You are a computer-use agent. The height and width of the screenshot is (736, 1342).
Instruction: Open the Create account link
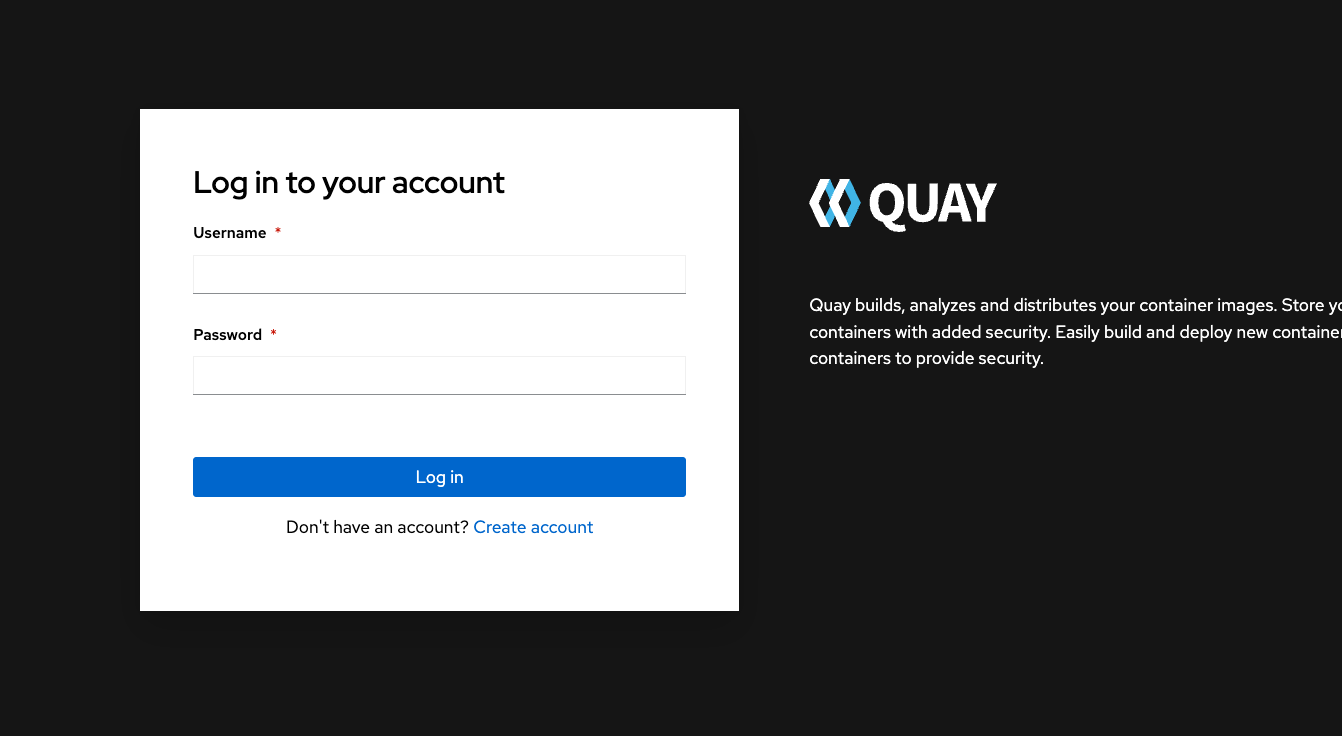click(x=533, y=527)
